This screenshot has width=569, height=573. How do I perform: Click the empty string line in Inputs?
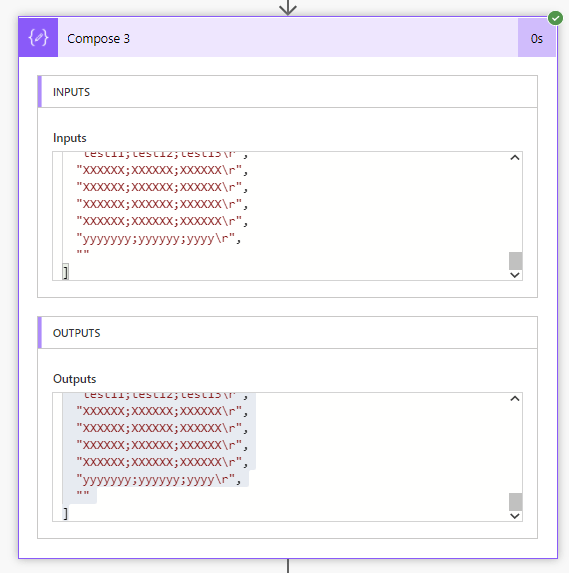tap(83, 253)
